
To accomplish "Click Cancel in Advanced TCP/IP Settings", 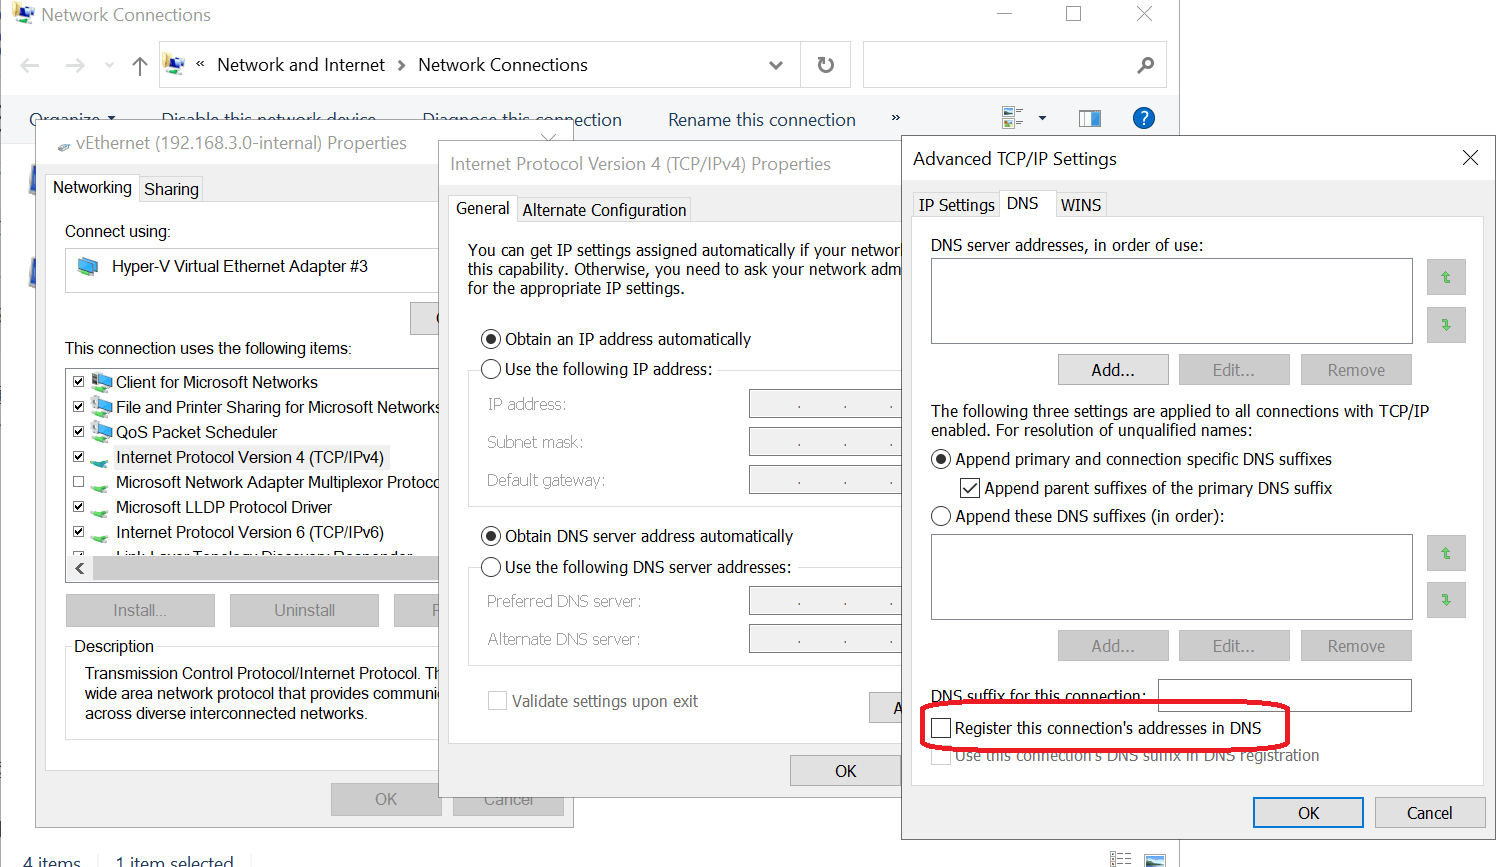I will point(1429,813).
